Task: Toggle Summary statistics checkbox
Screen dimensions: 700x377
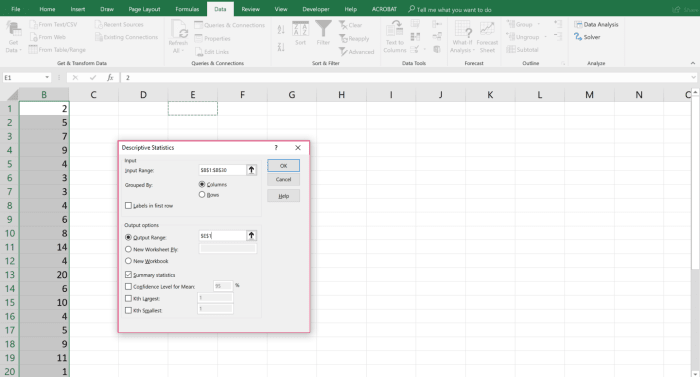Action: pyautogui.click(x=129, y=275)
